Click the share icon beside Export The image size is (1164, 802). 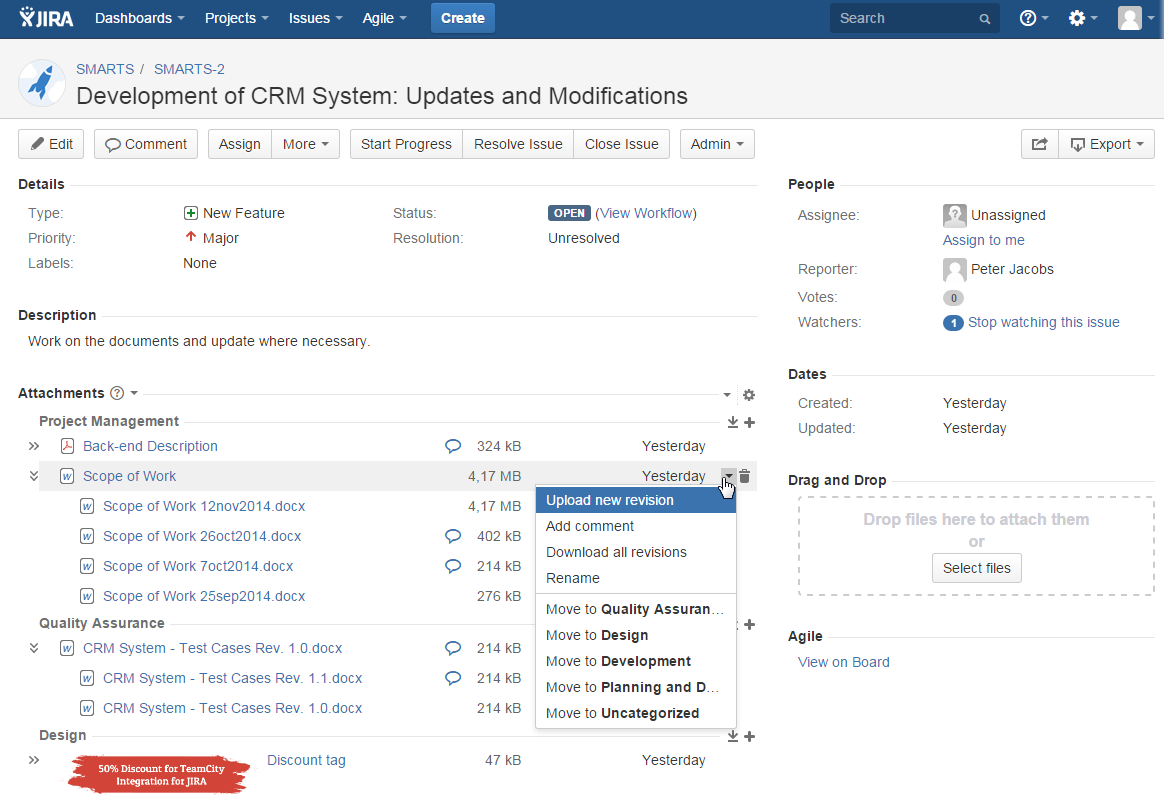[1039, 143]
